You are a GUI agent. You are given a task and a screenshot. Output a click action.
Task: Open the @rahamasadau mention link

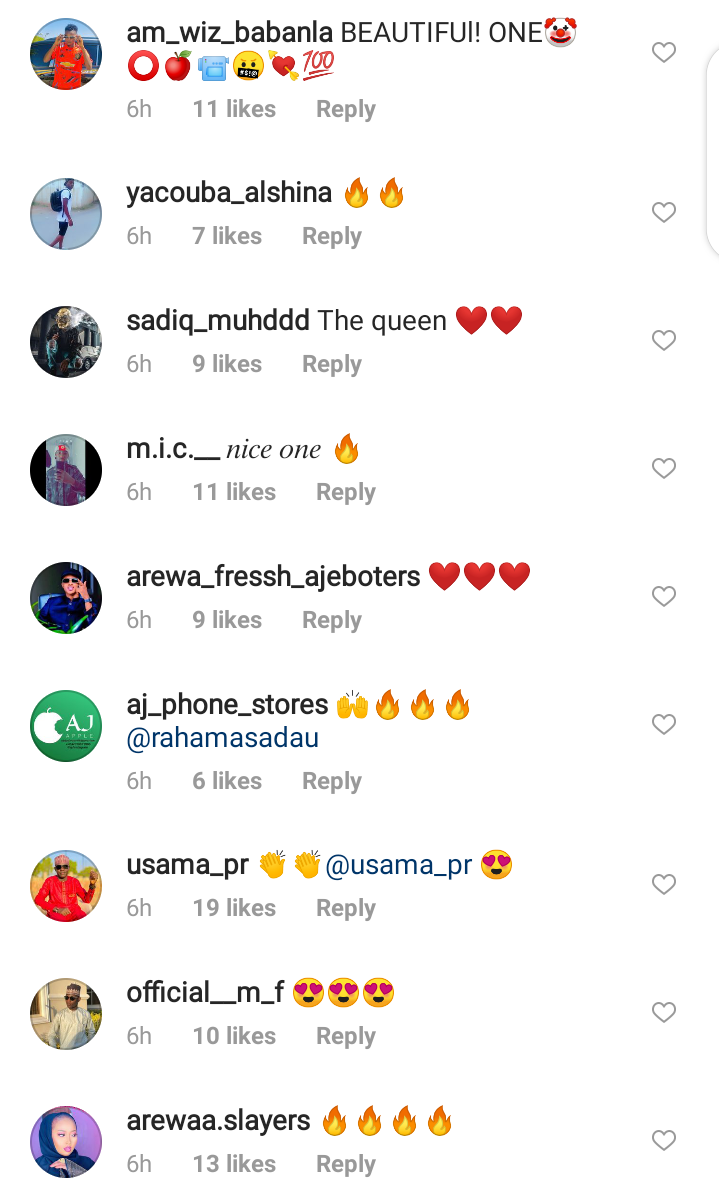[x=222, y=738]
